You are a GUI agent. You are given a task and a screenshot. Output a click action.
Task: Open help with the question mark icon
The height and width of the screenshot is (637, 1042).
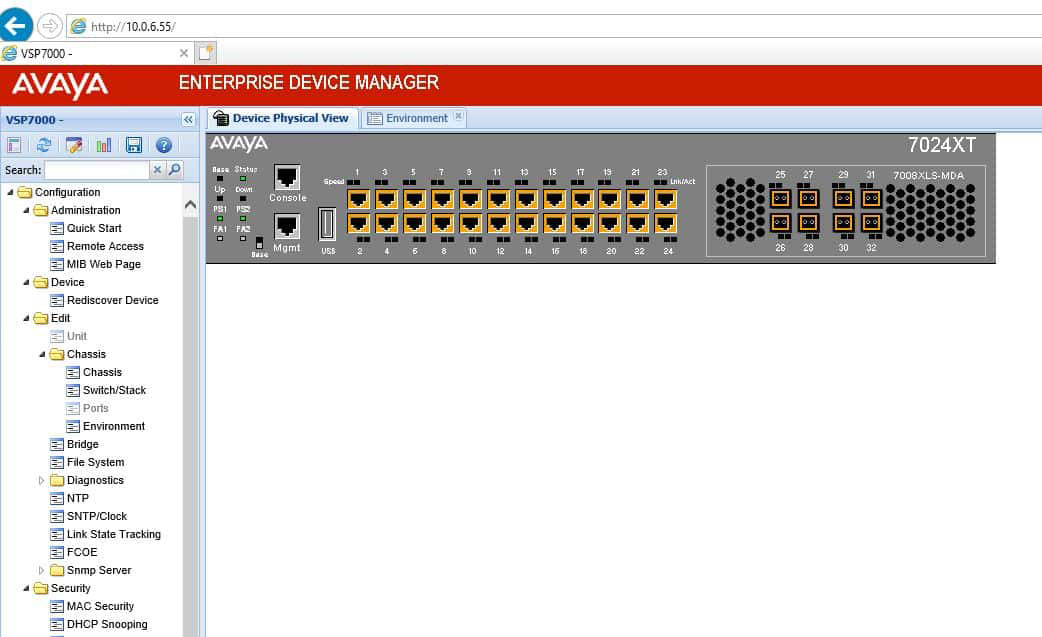pos(164,146)
